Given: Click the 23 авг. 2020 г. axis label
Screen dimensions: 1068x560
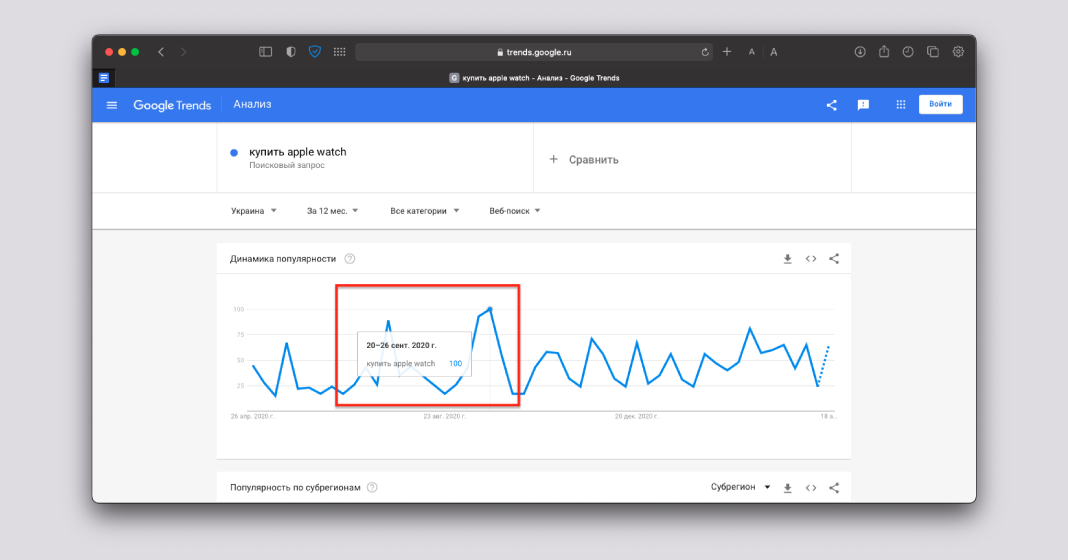Looking at the screenshot, I should tap(444, 416).
